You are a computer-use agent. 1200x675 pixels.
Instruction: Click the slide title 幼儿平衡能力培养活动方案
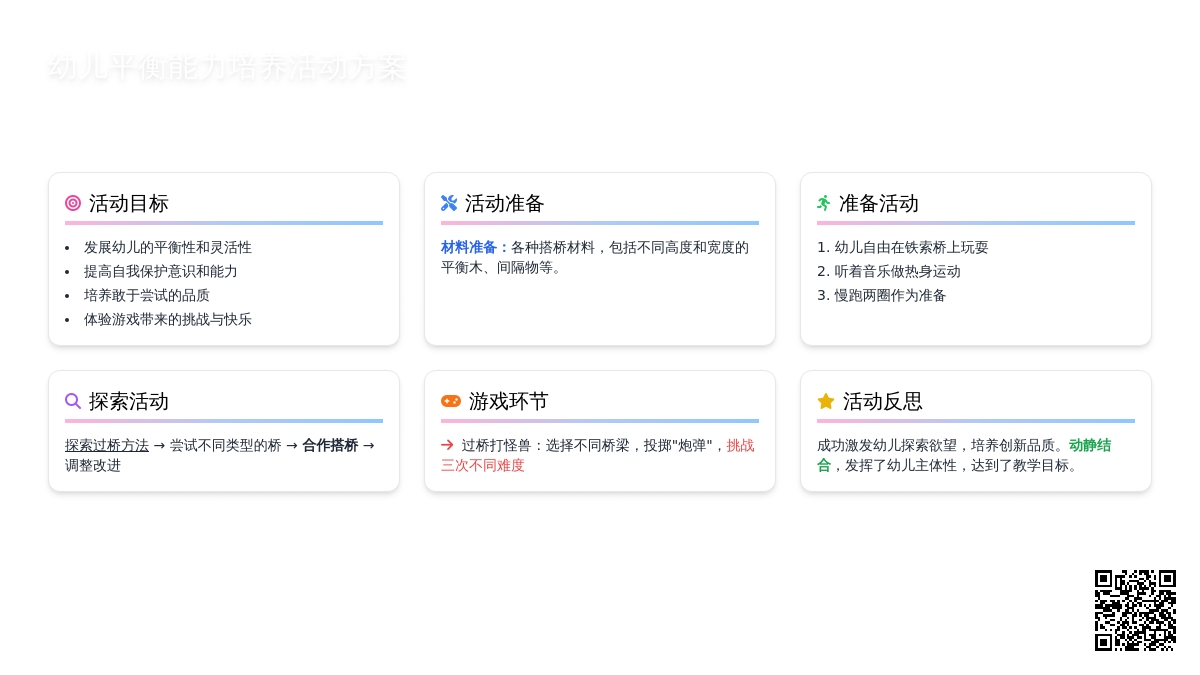point(227,68)
